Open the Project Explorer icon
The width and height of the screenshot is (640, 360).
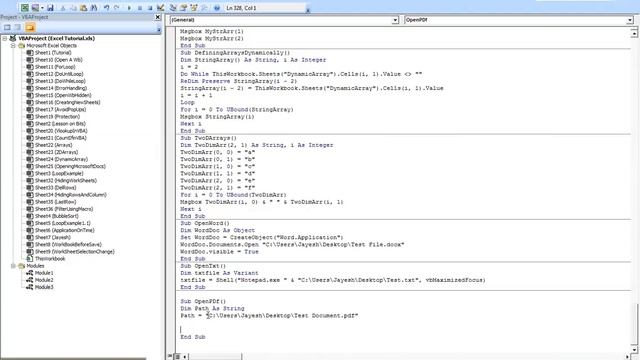[173, 8]
